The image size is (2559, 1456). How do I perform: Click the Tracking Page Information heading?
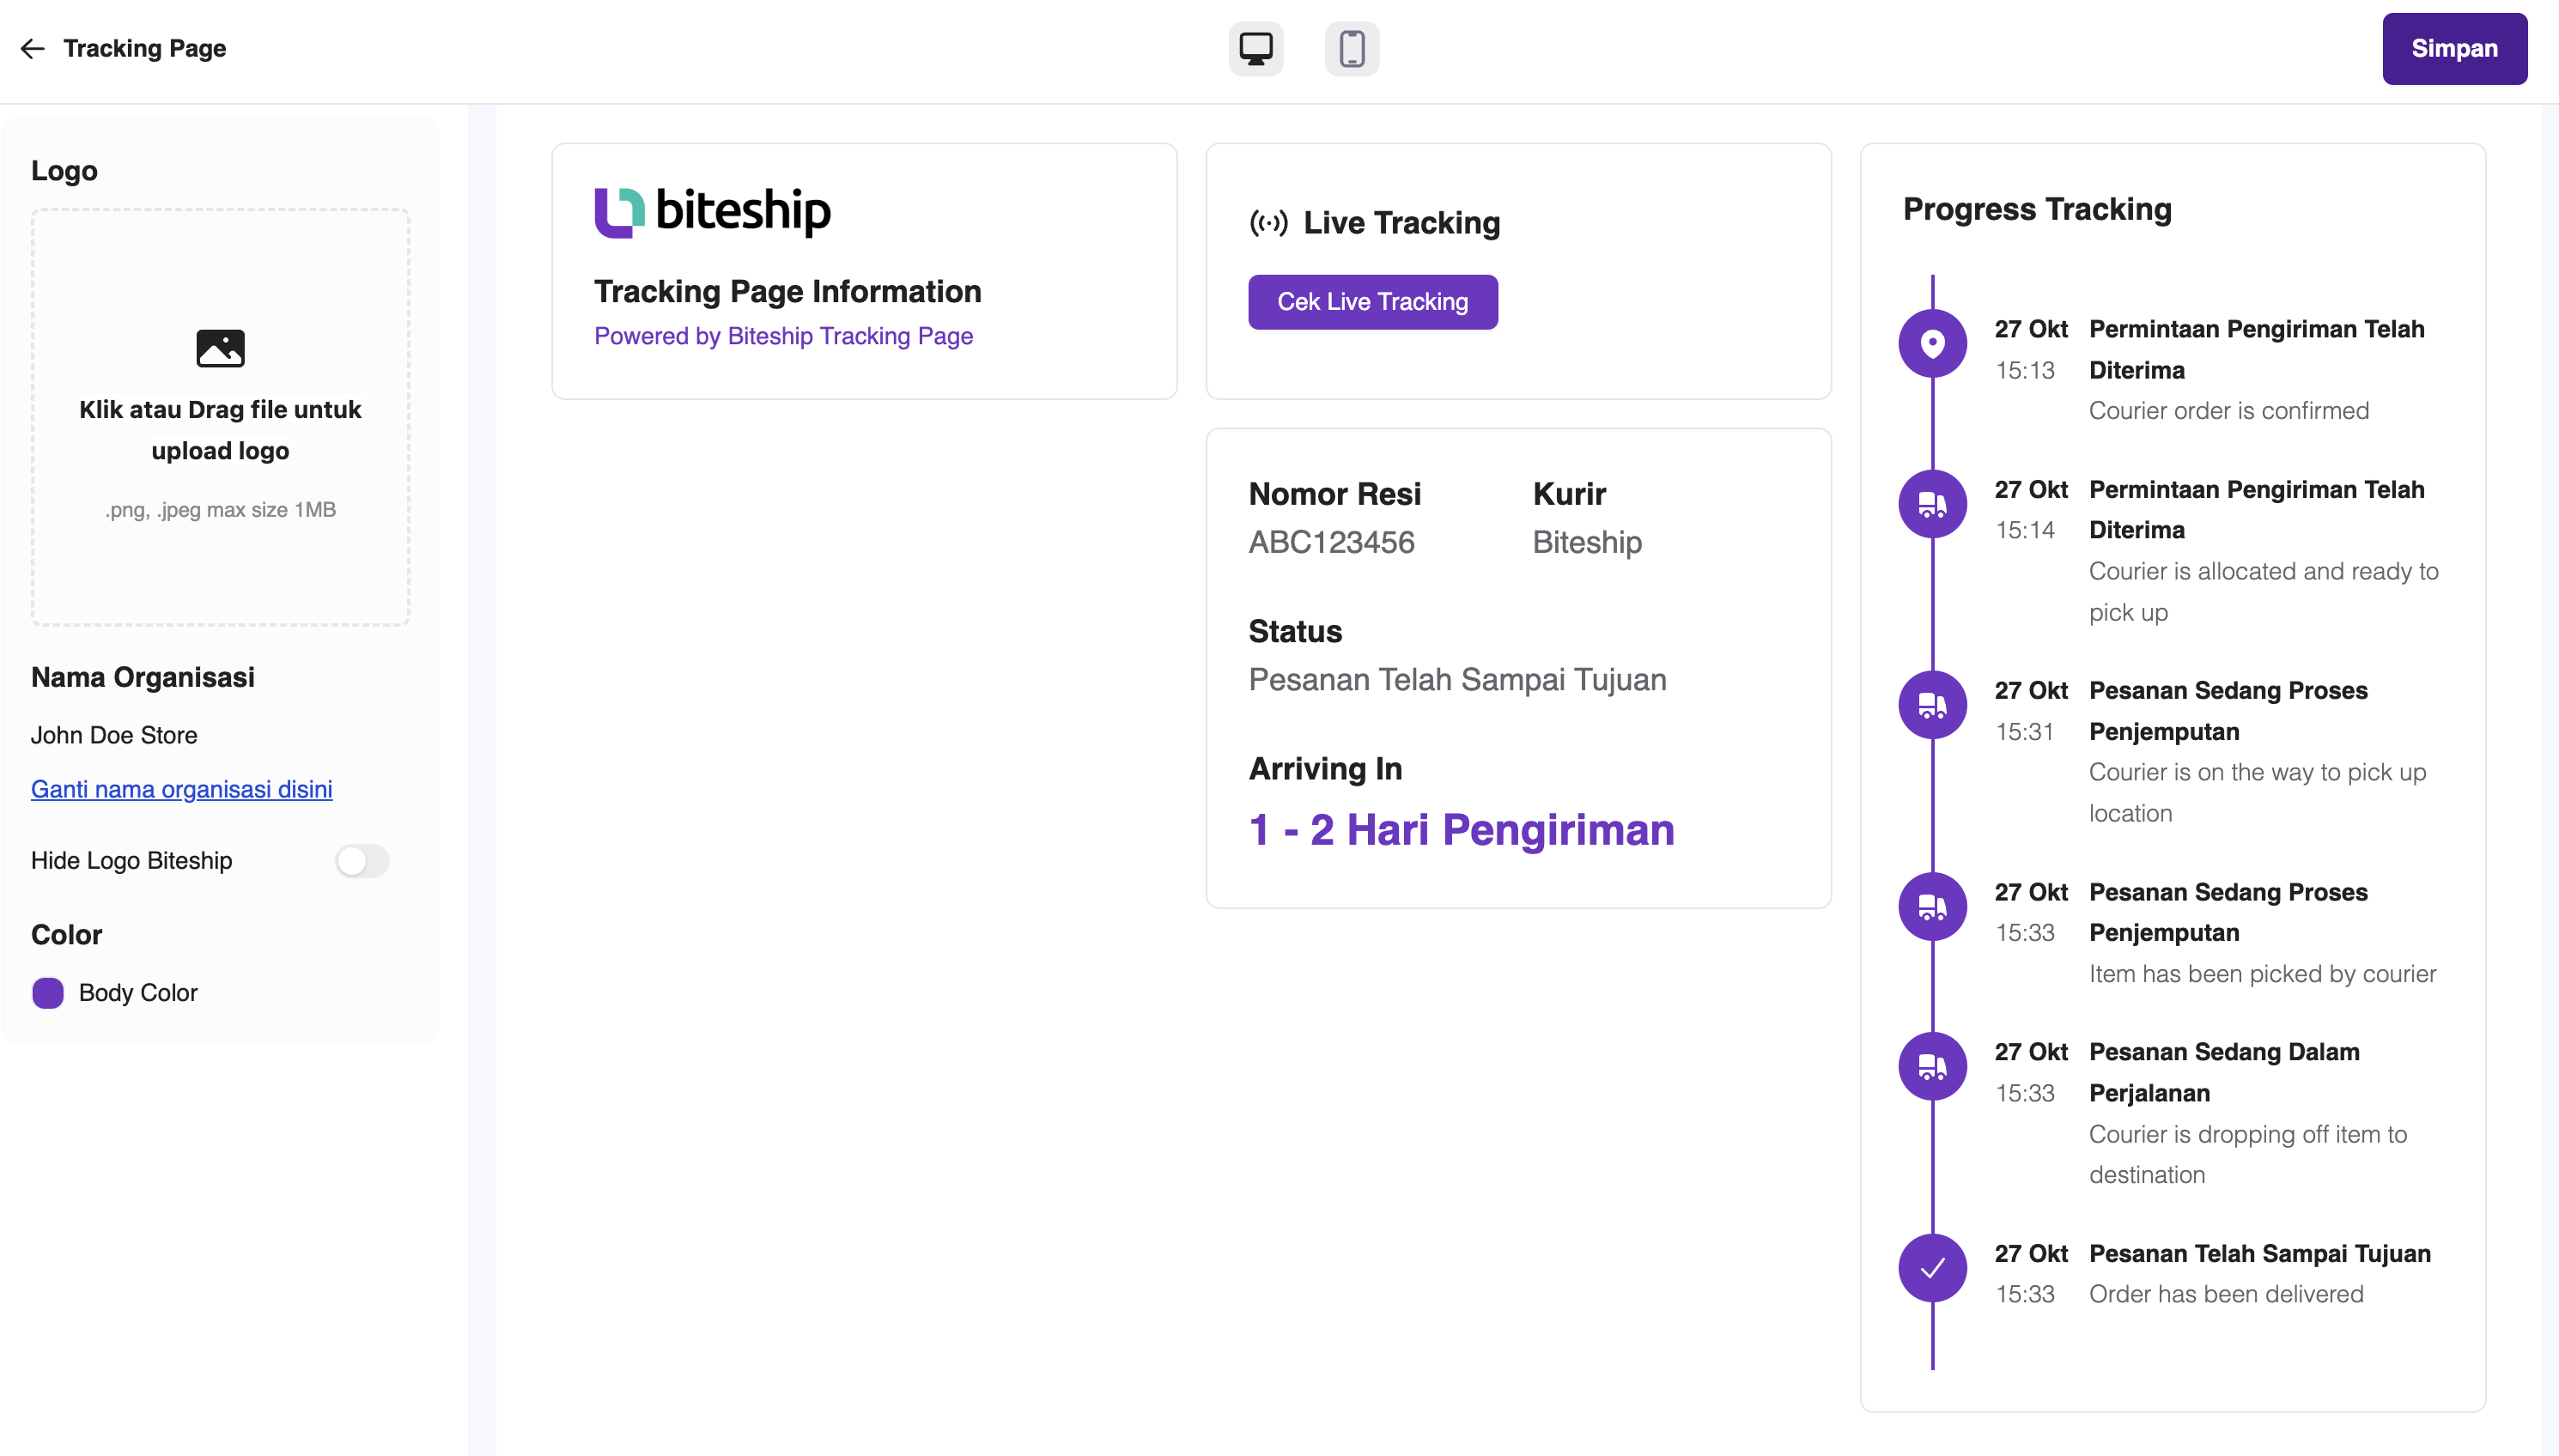coord(787,291)
